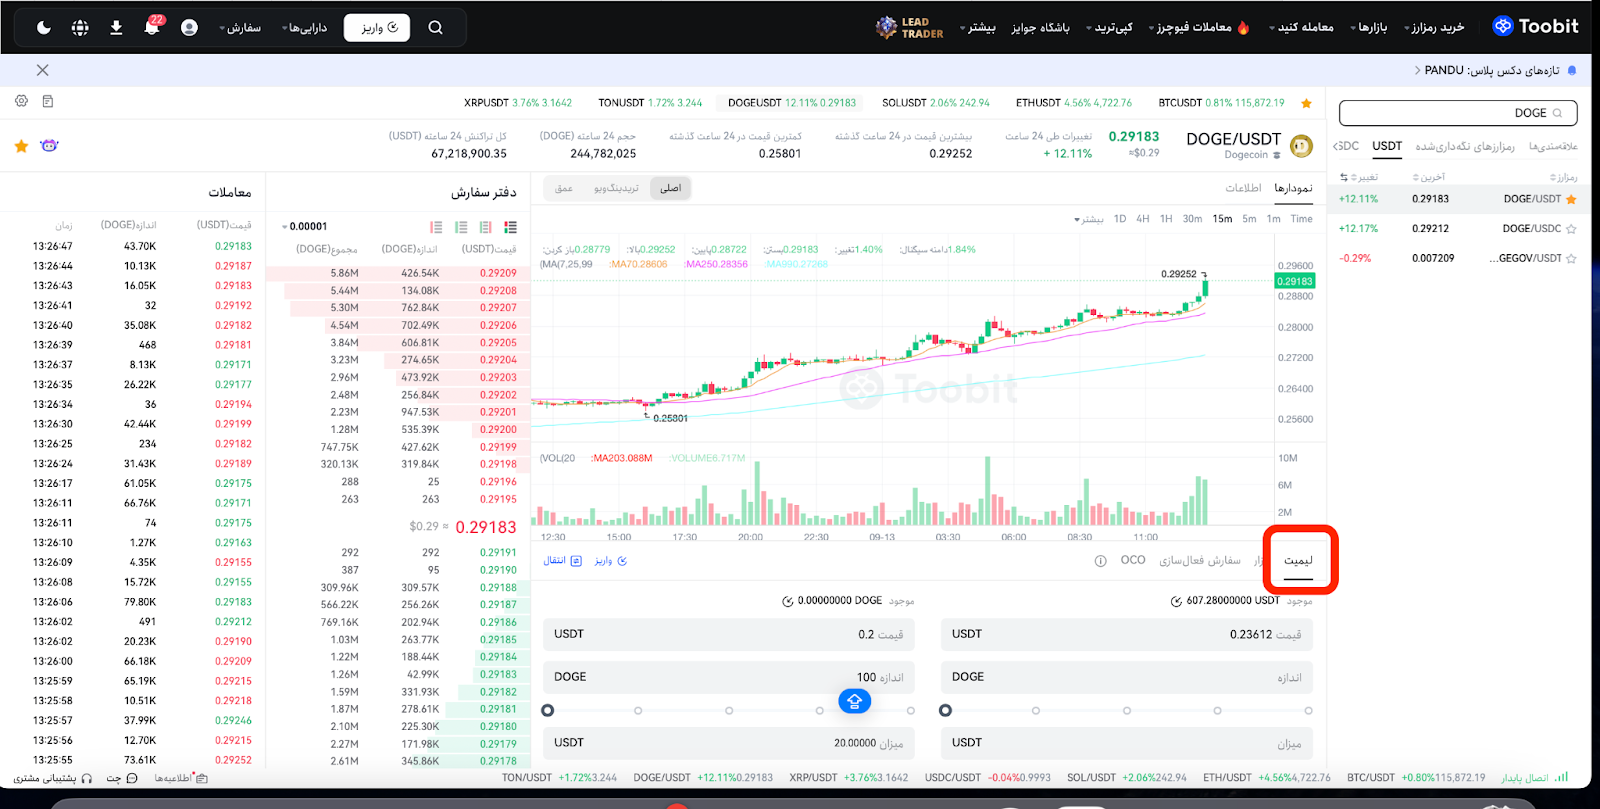Switch chart to عمق (depth) view
The width and height of the screenshot is (1600, 809).
pos(564,188)
